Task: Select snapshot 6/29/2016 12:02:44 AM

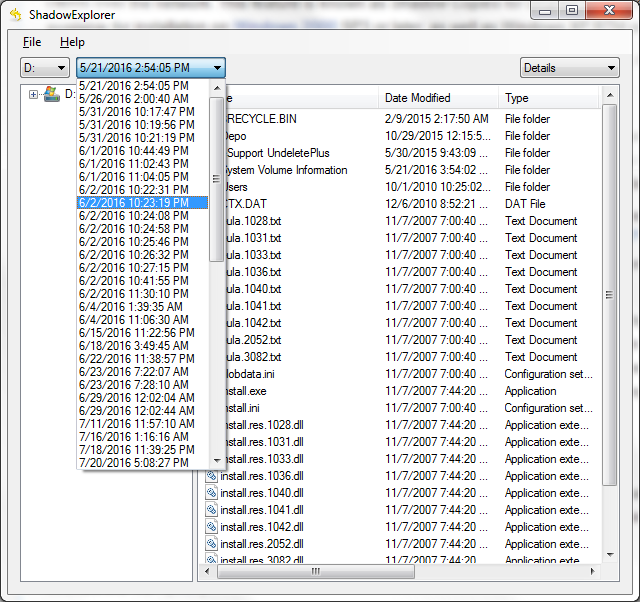Action: (142, 411)
